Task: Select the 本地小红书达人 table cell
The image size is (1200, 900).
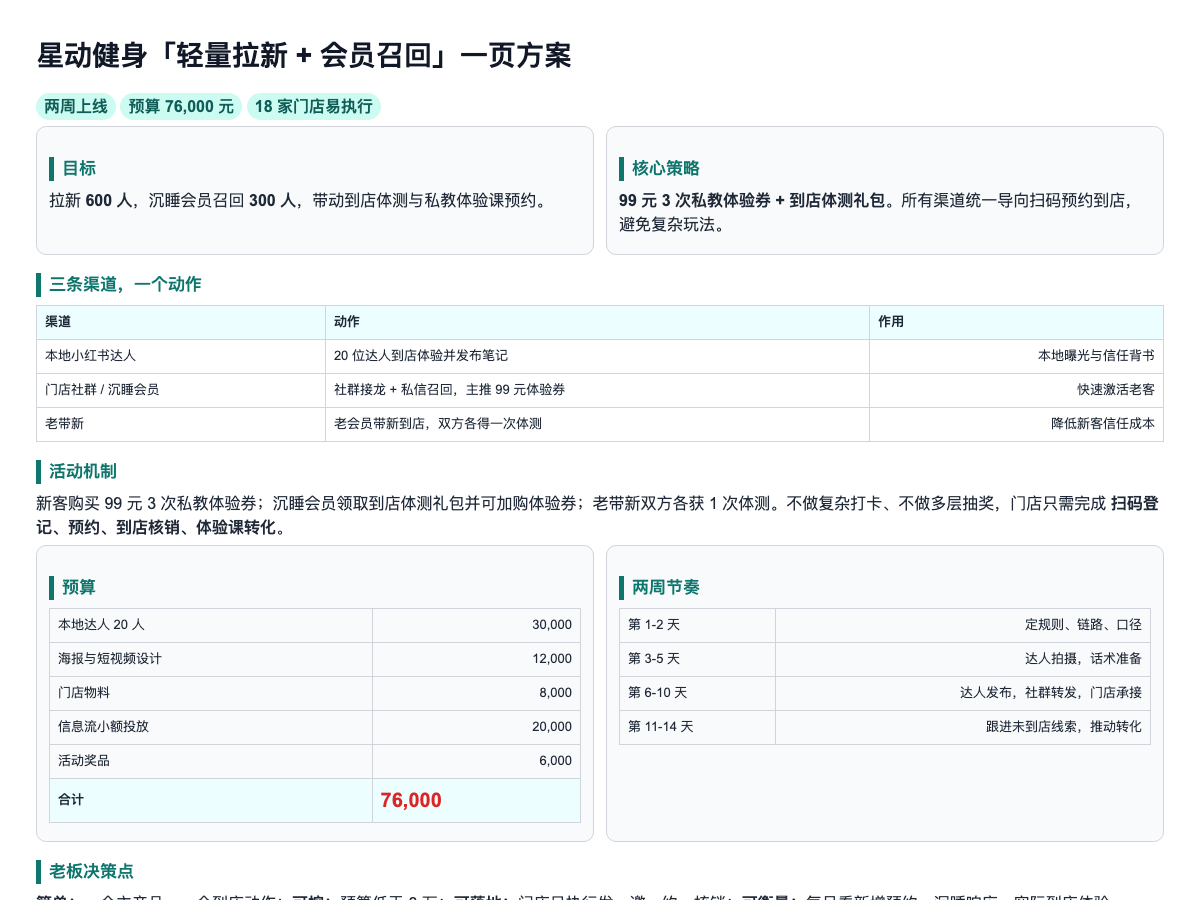Action: click(181, 356)
